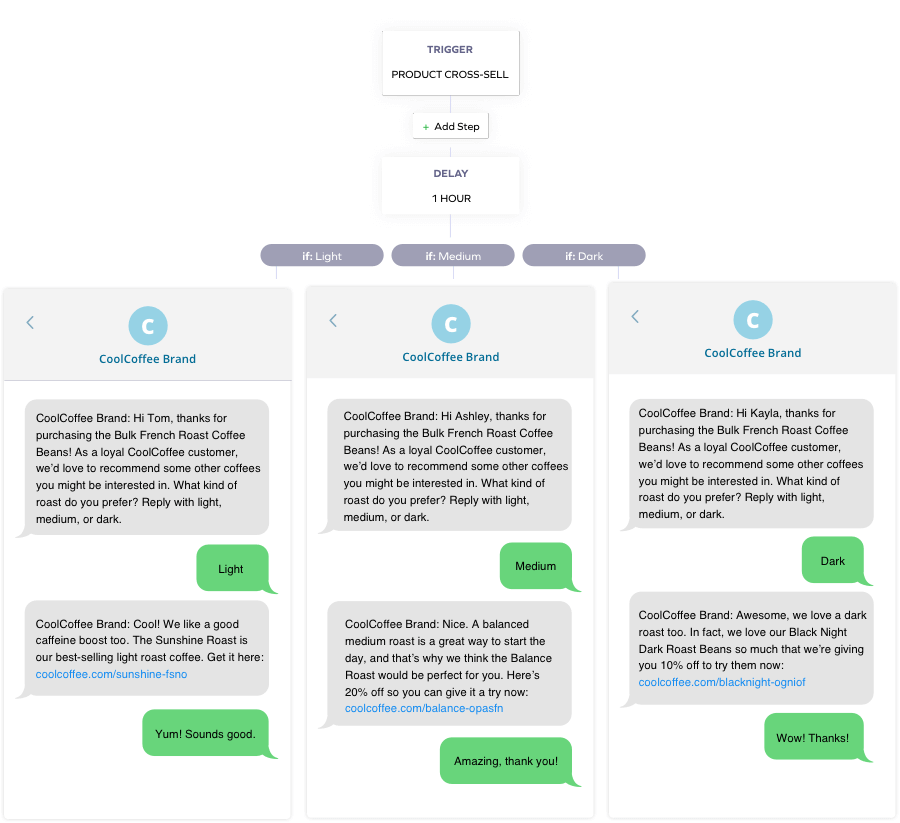
Task: Select the "if: Medium" branch pill
Action: pyautogui.click(x=453, y=255)
